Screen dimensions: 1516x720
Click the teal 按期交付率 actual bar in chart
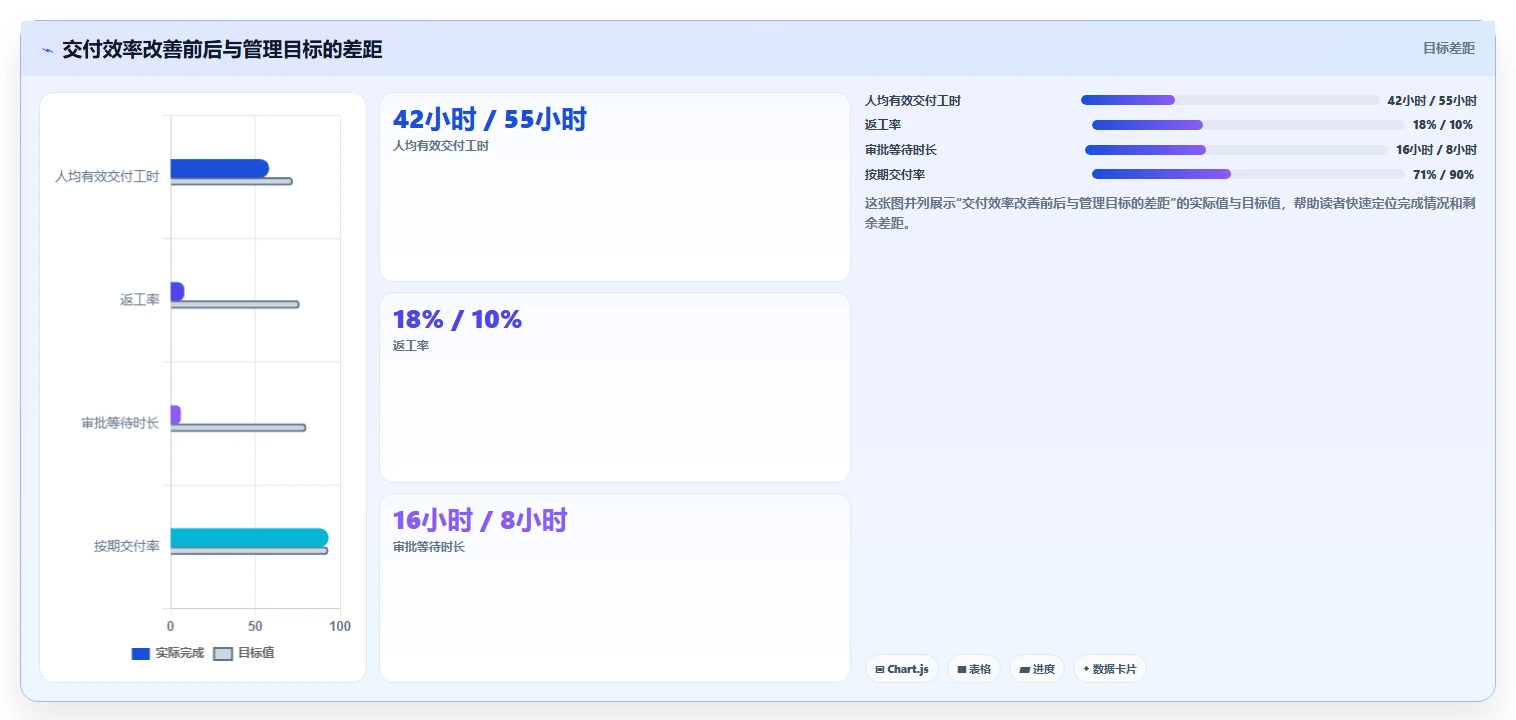[x=249, y=538]
